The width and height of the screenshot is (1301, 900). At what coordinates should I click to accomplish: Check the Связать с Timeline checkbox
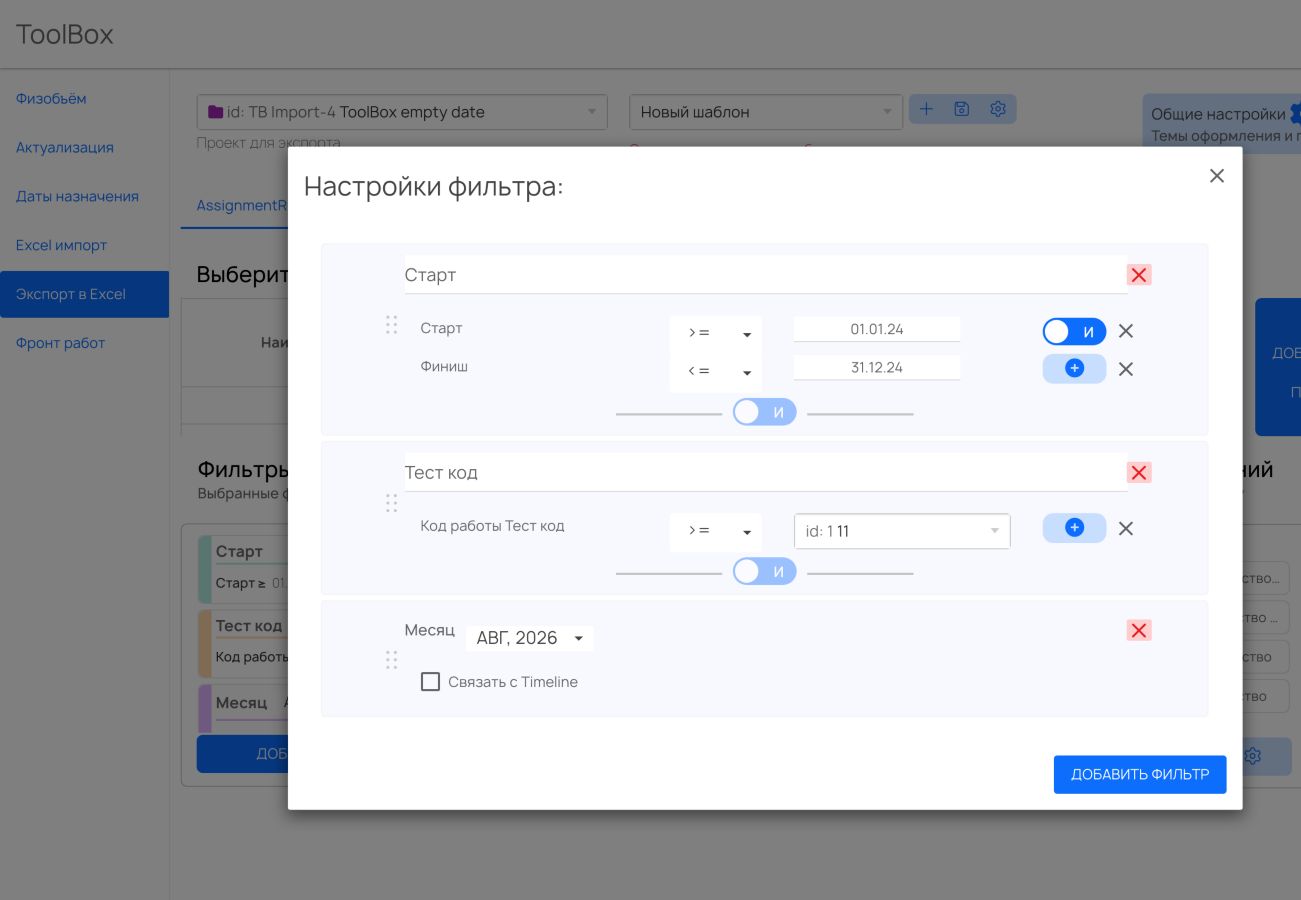pyautogui.click(x=431, y=682)
